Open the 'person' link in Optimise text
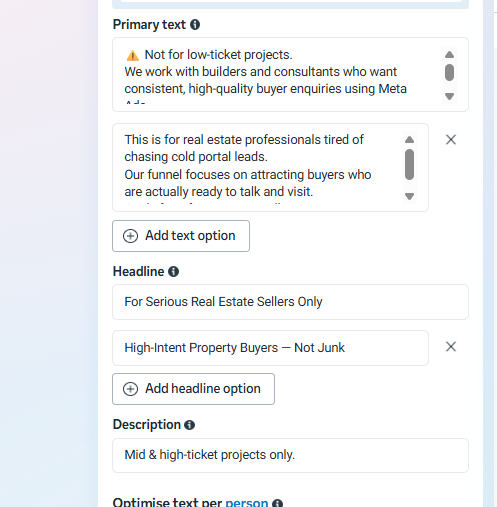The image size is (497, 507). tap(247, 503)
